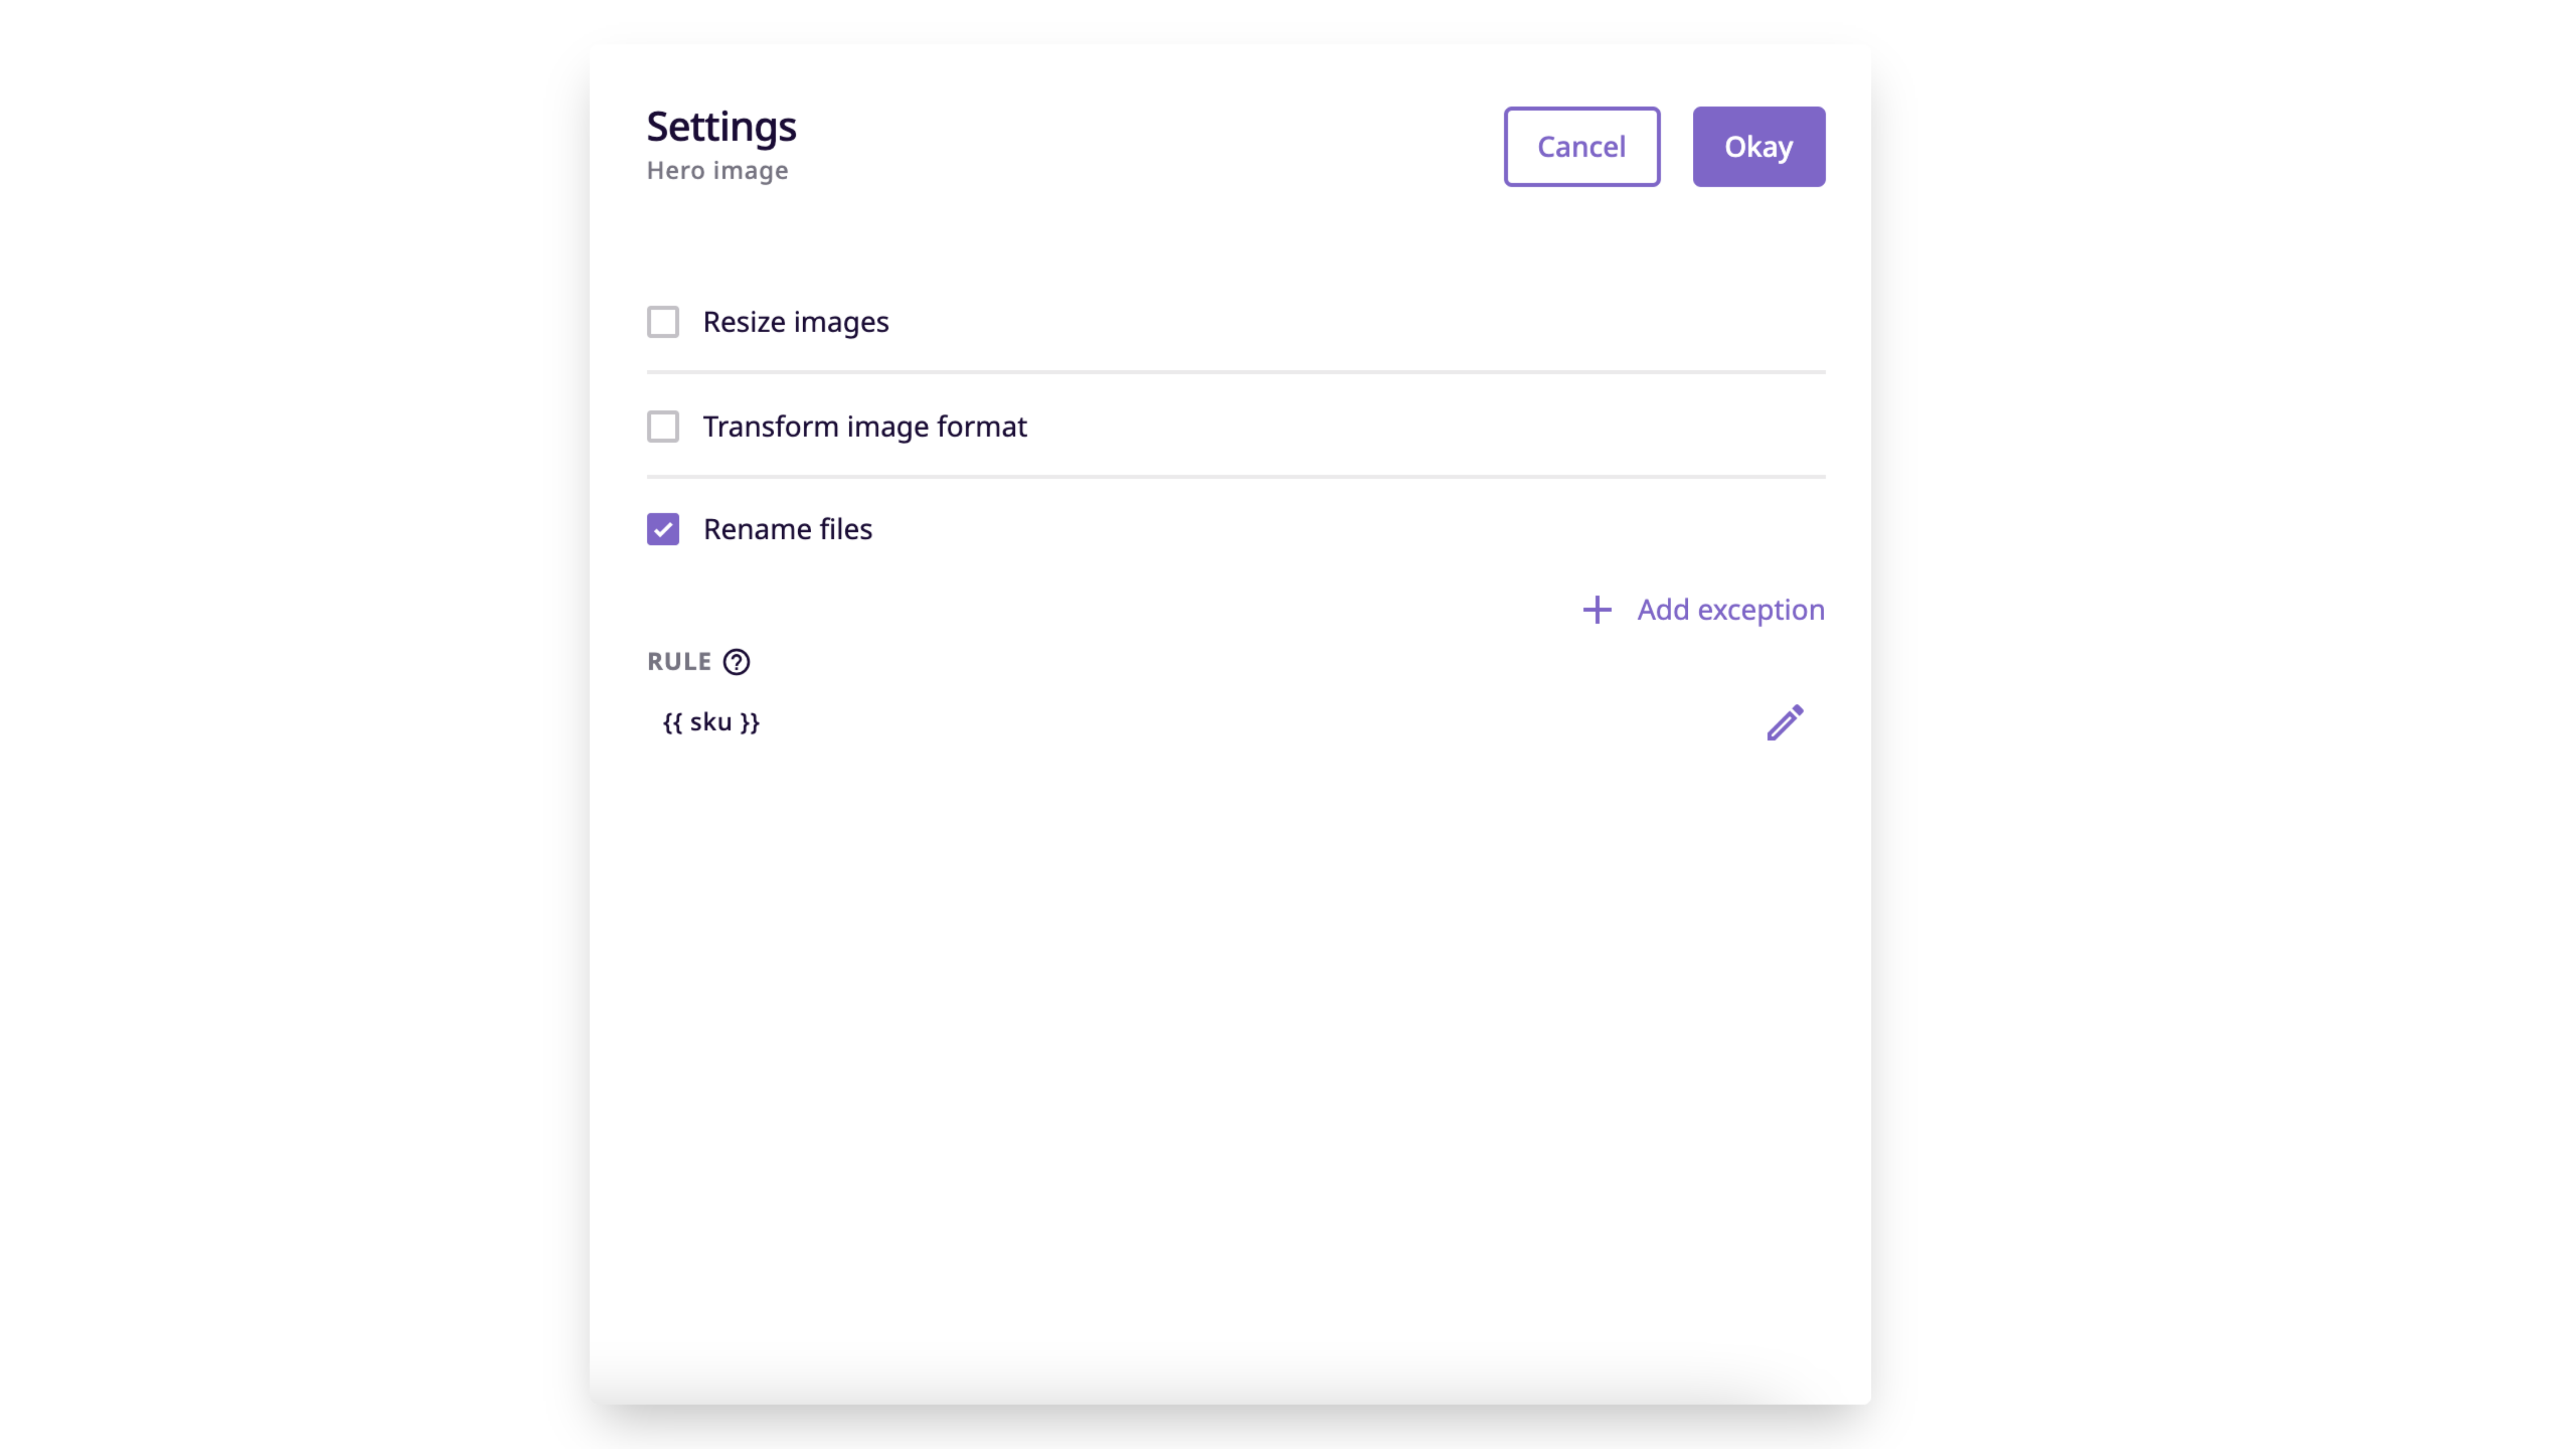
Task: Open the RULE help question mark icon
Action: point(736,662)
